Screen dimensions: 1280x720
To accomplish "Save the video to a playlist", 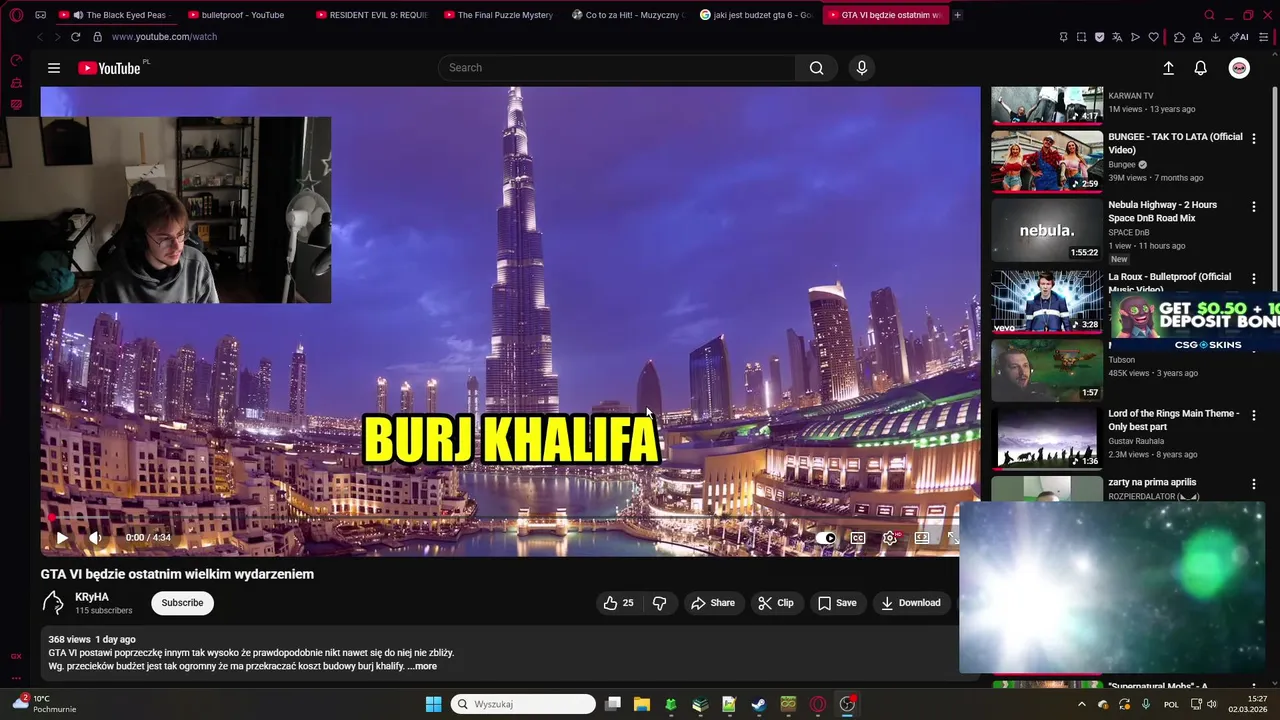I will [x=837, y=603].
